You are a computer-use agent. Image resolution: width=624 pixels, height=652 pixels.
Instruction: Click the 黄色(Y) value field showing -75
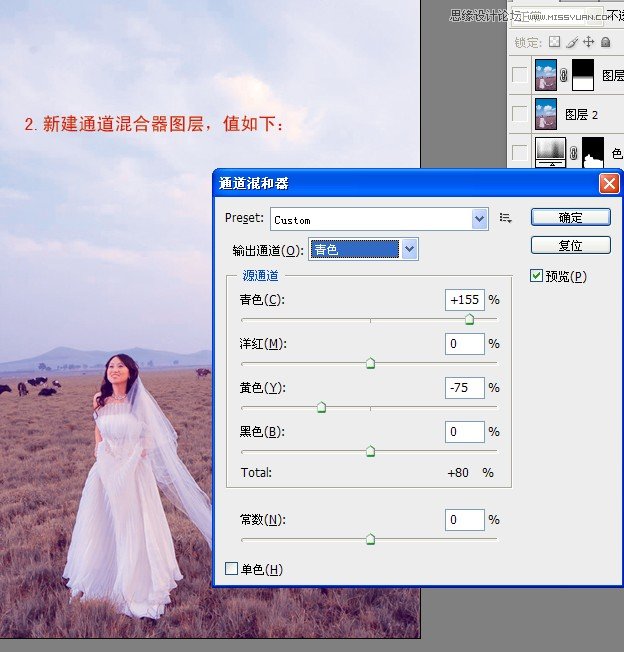465,388
